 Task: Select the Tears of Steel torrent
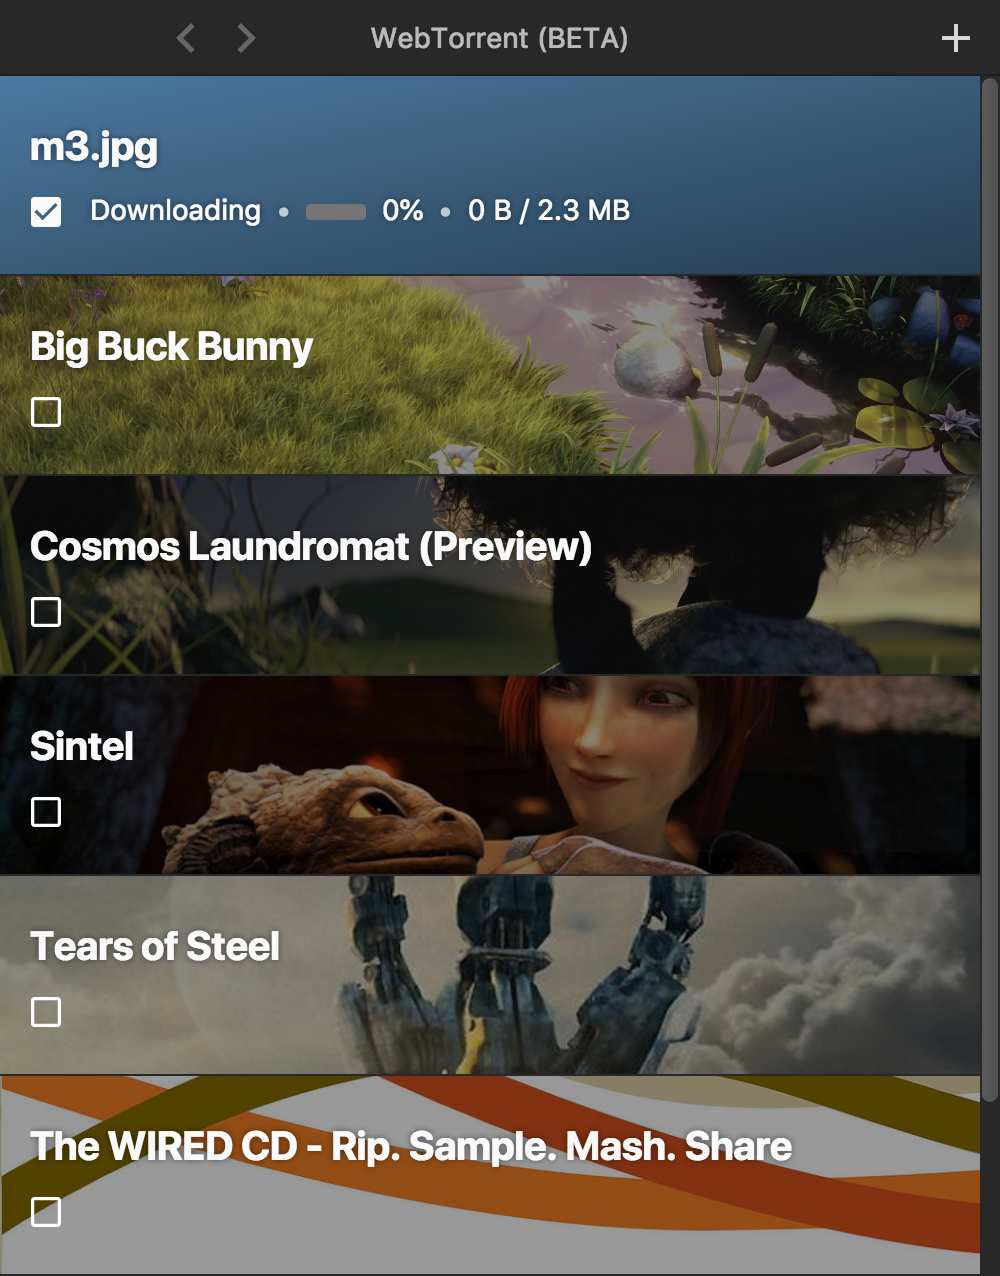(x=490, y=975)
